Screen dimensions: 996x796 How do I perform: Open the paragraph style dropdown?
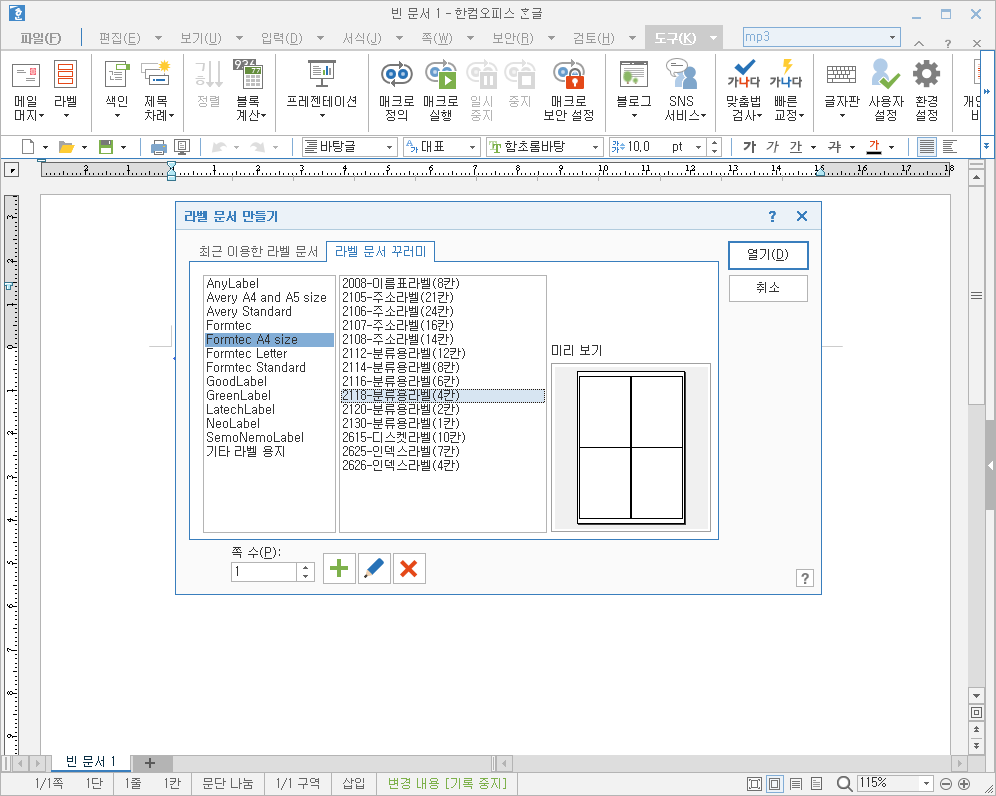pyautogui.click(x=390, y=147)
